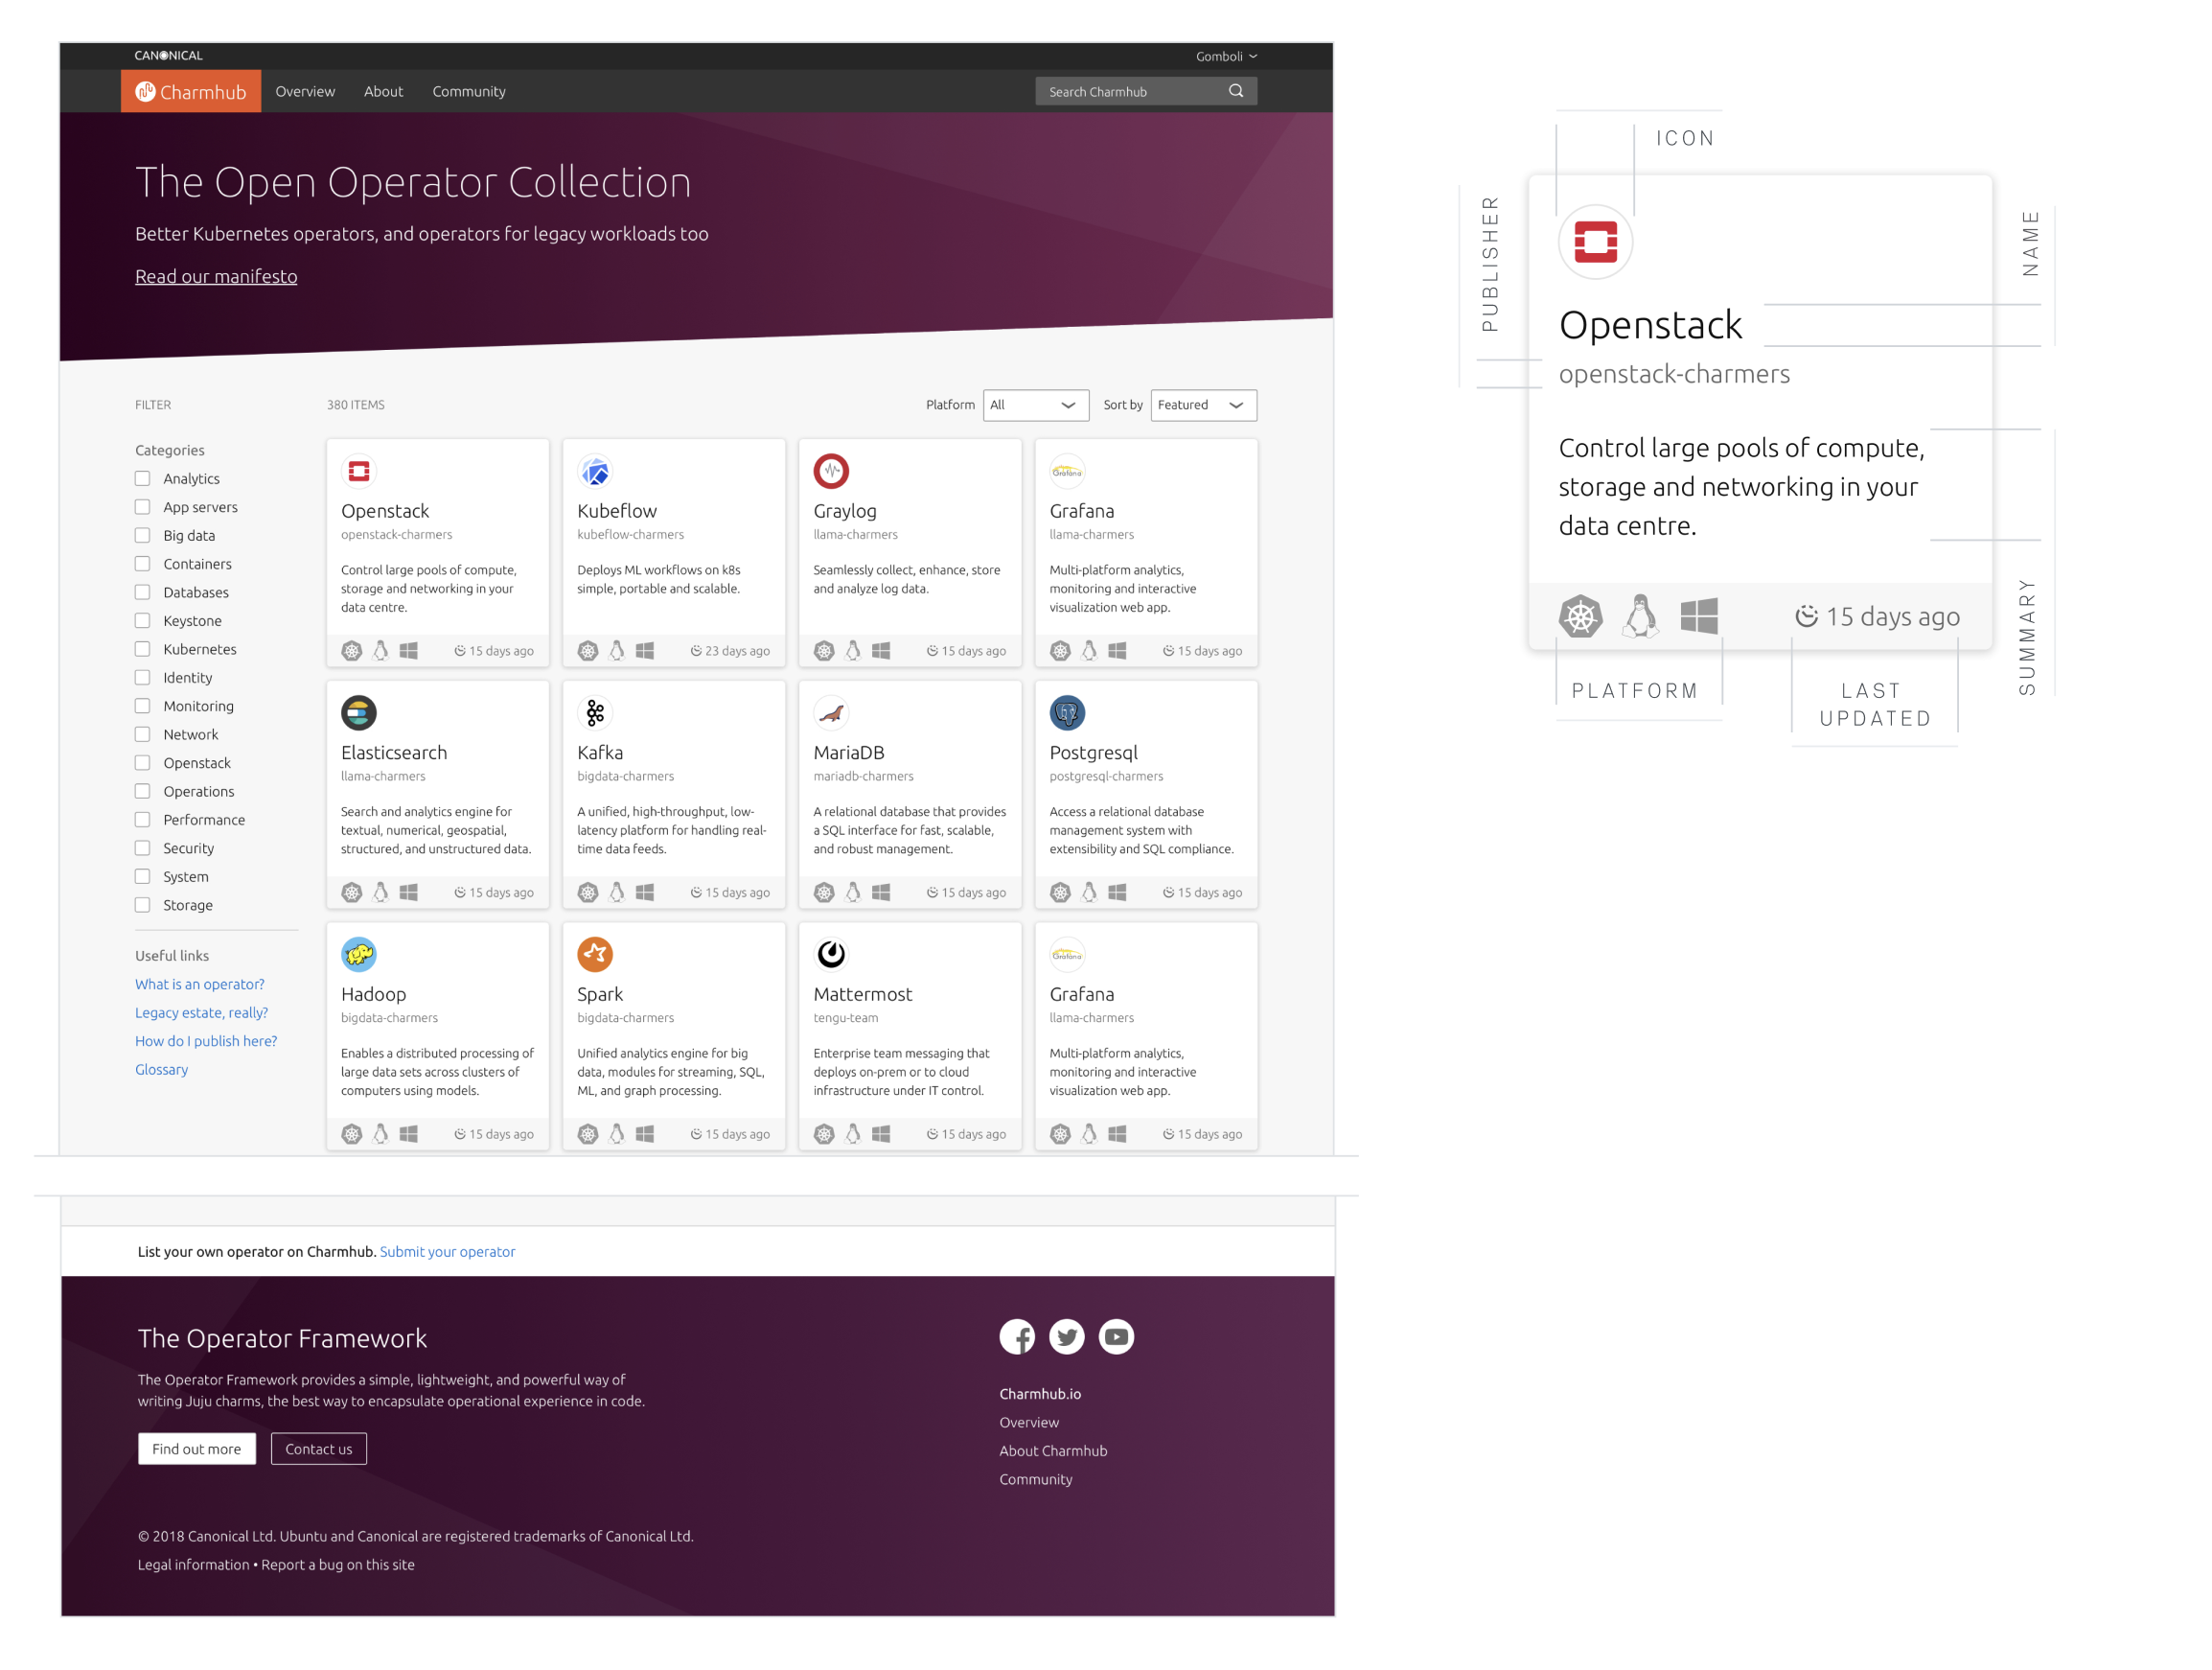The image size is (2212, 1670).
Task: Click Report a bug on this site
Action: 338,1565
